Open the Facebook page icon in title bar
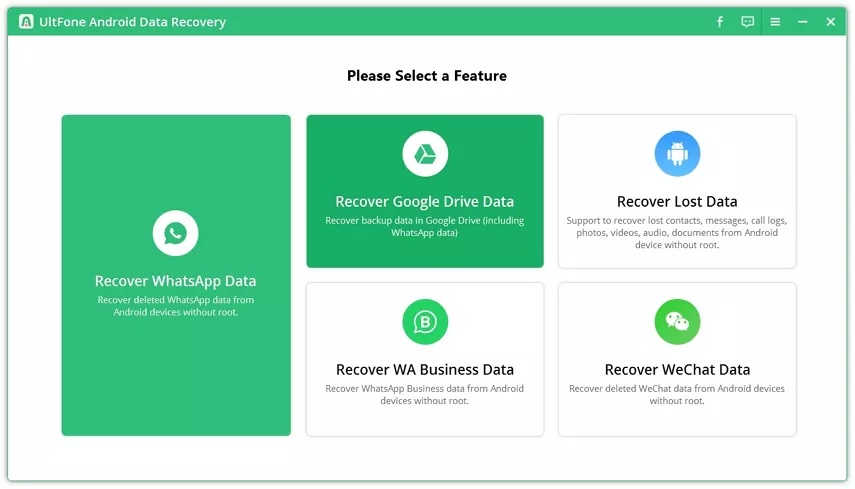The height and width of the screenshot is (489, 855). 720,22
